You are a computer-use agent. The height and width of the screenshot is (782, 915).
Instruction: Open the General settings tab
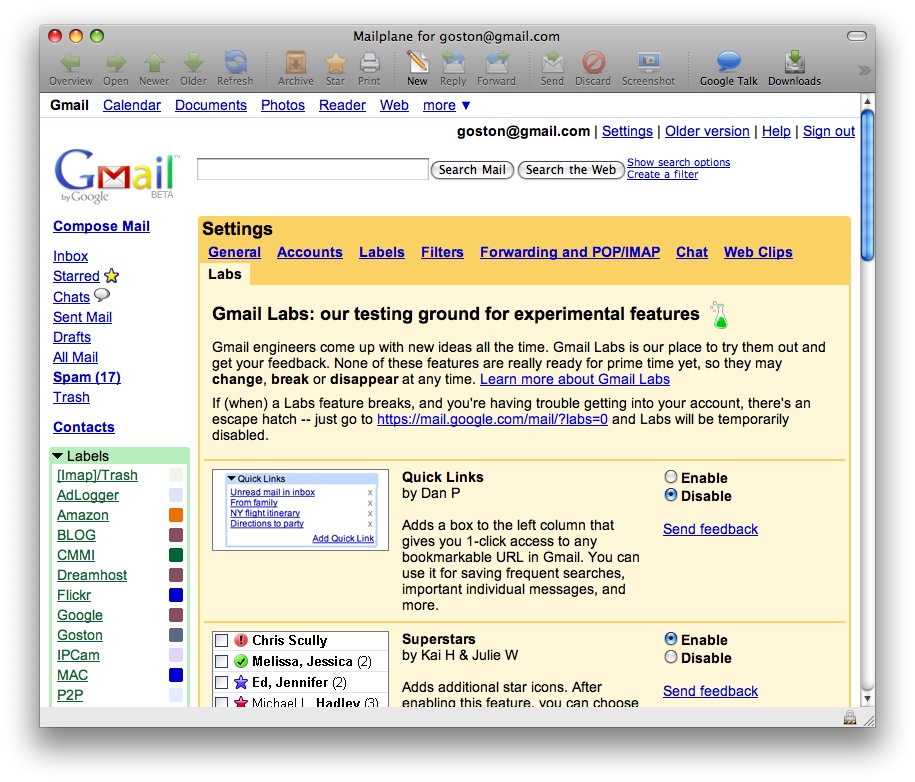tap(235, 252)
